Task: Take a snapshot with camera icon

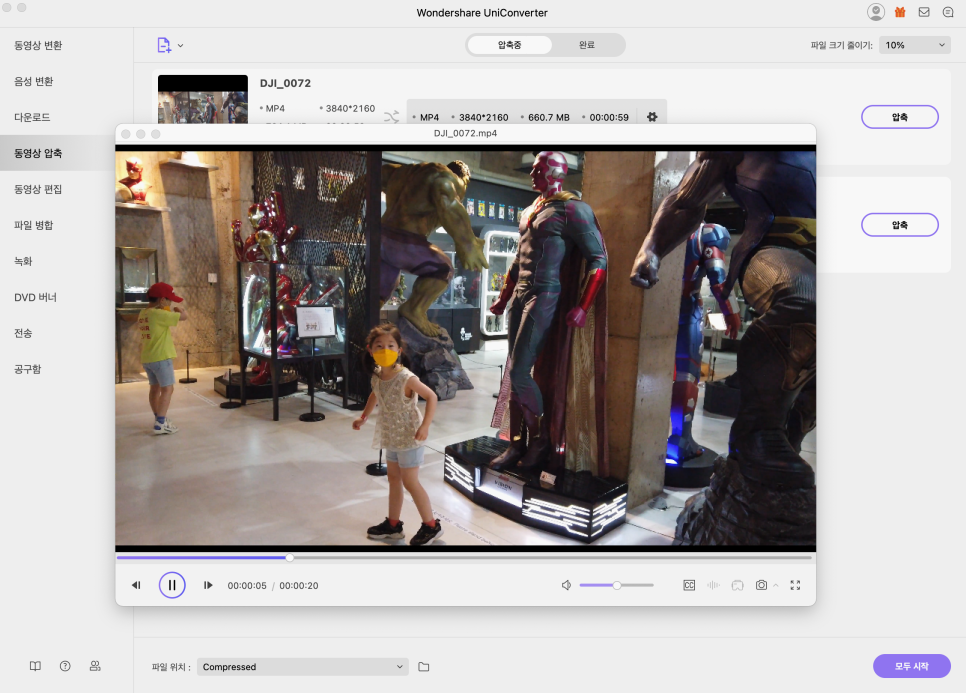Action: pyautogui.click(x=761, y=585)
